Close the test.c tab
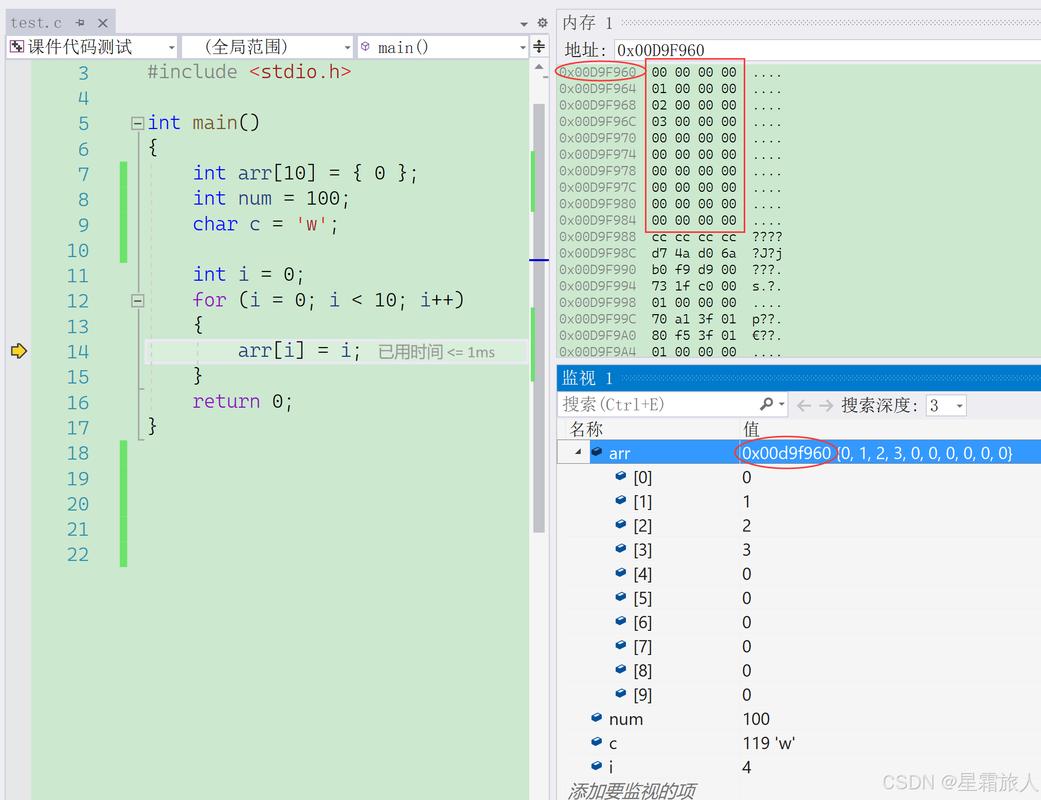The image size is (1041, 800). click(102, 22)
